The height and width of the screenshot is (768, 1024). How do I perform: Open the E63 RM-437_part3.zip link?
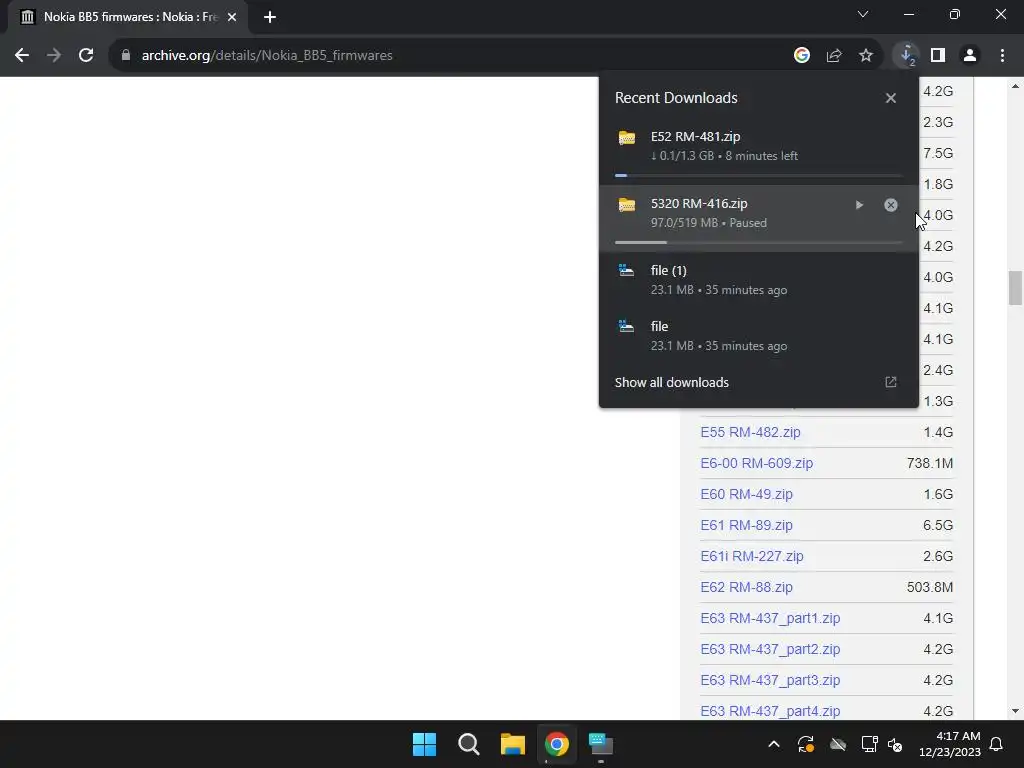coord(770,680)
